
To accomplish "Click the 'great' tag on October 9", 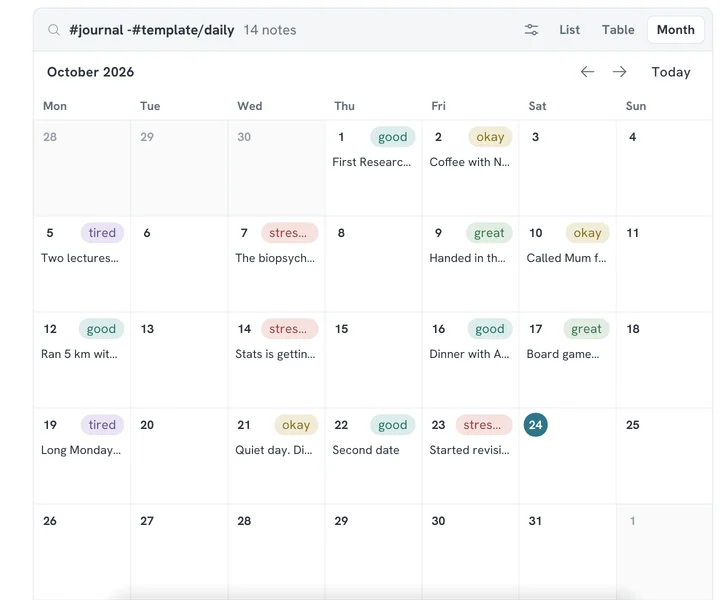I will click(x=489, y=233).
